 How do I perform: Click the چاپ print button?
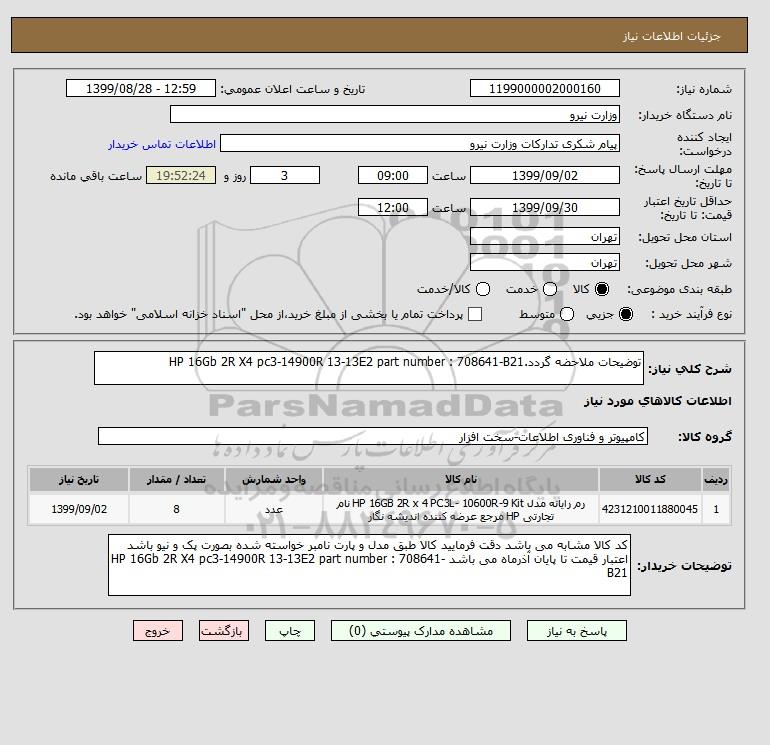(x=290, y=631)
